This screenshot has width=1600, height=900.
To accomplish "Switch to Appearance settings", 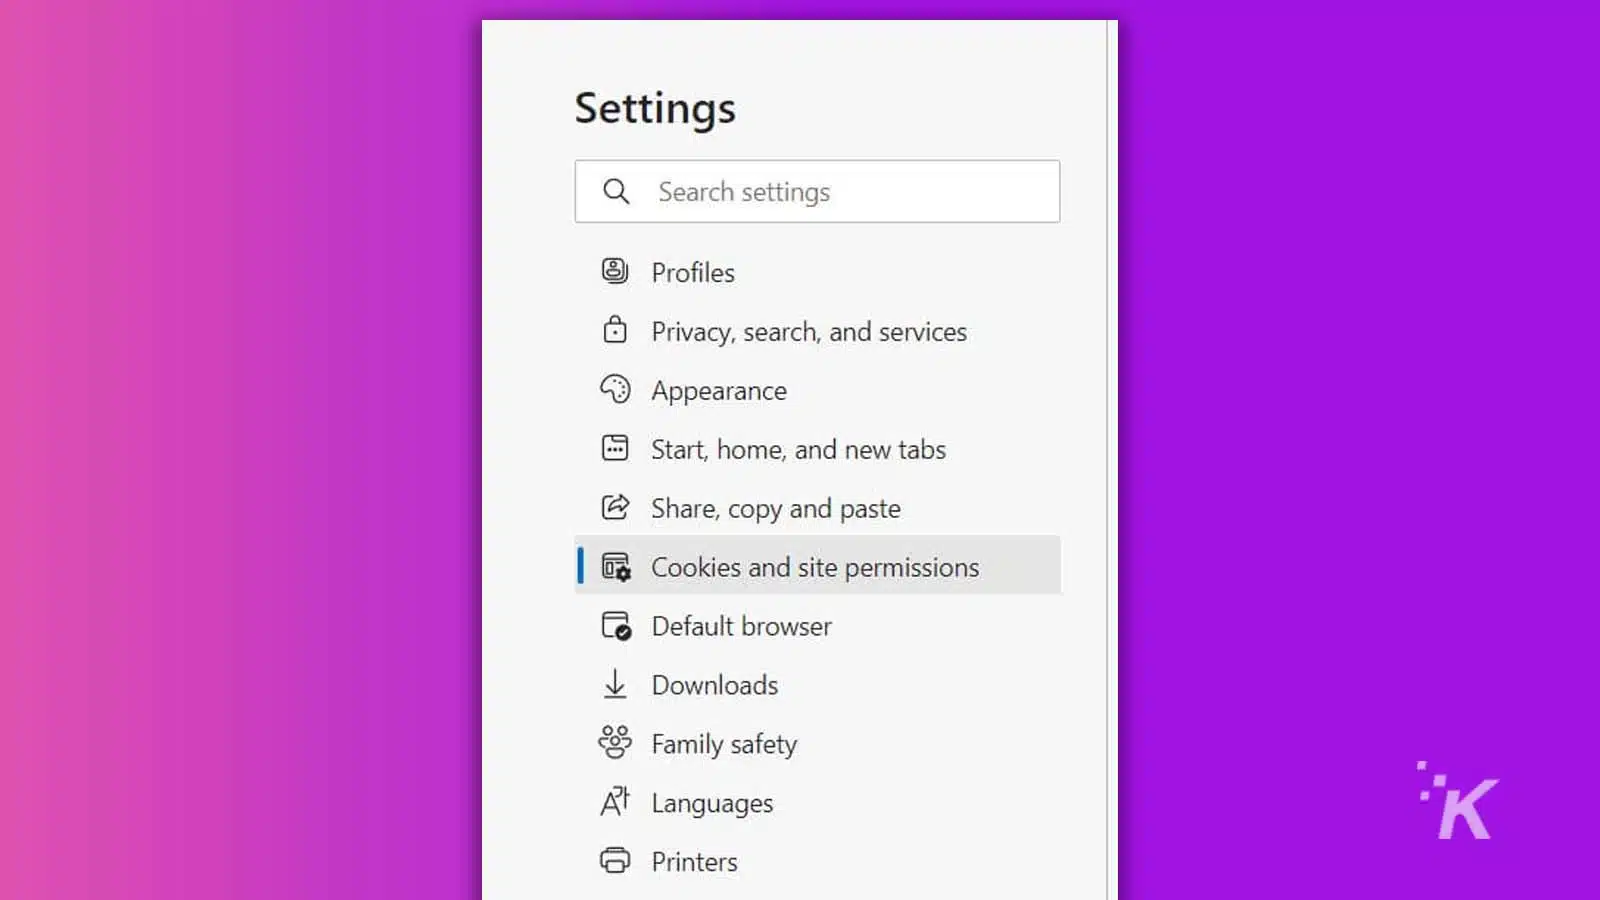I will pos(719,390).
